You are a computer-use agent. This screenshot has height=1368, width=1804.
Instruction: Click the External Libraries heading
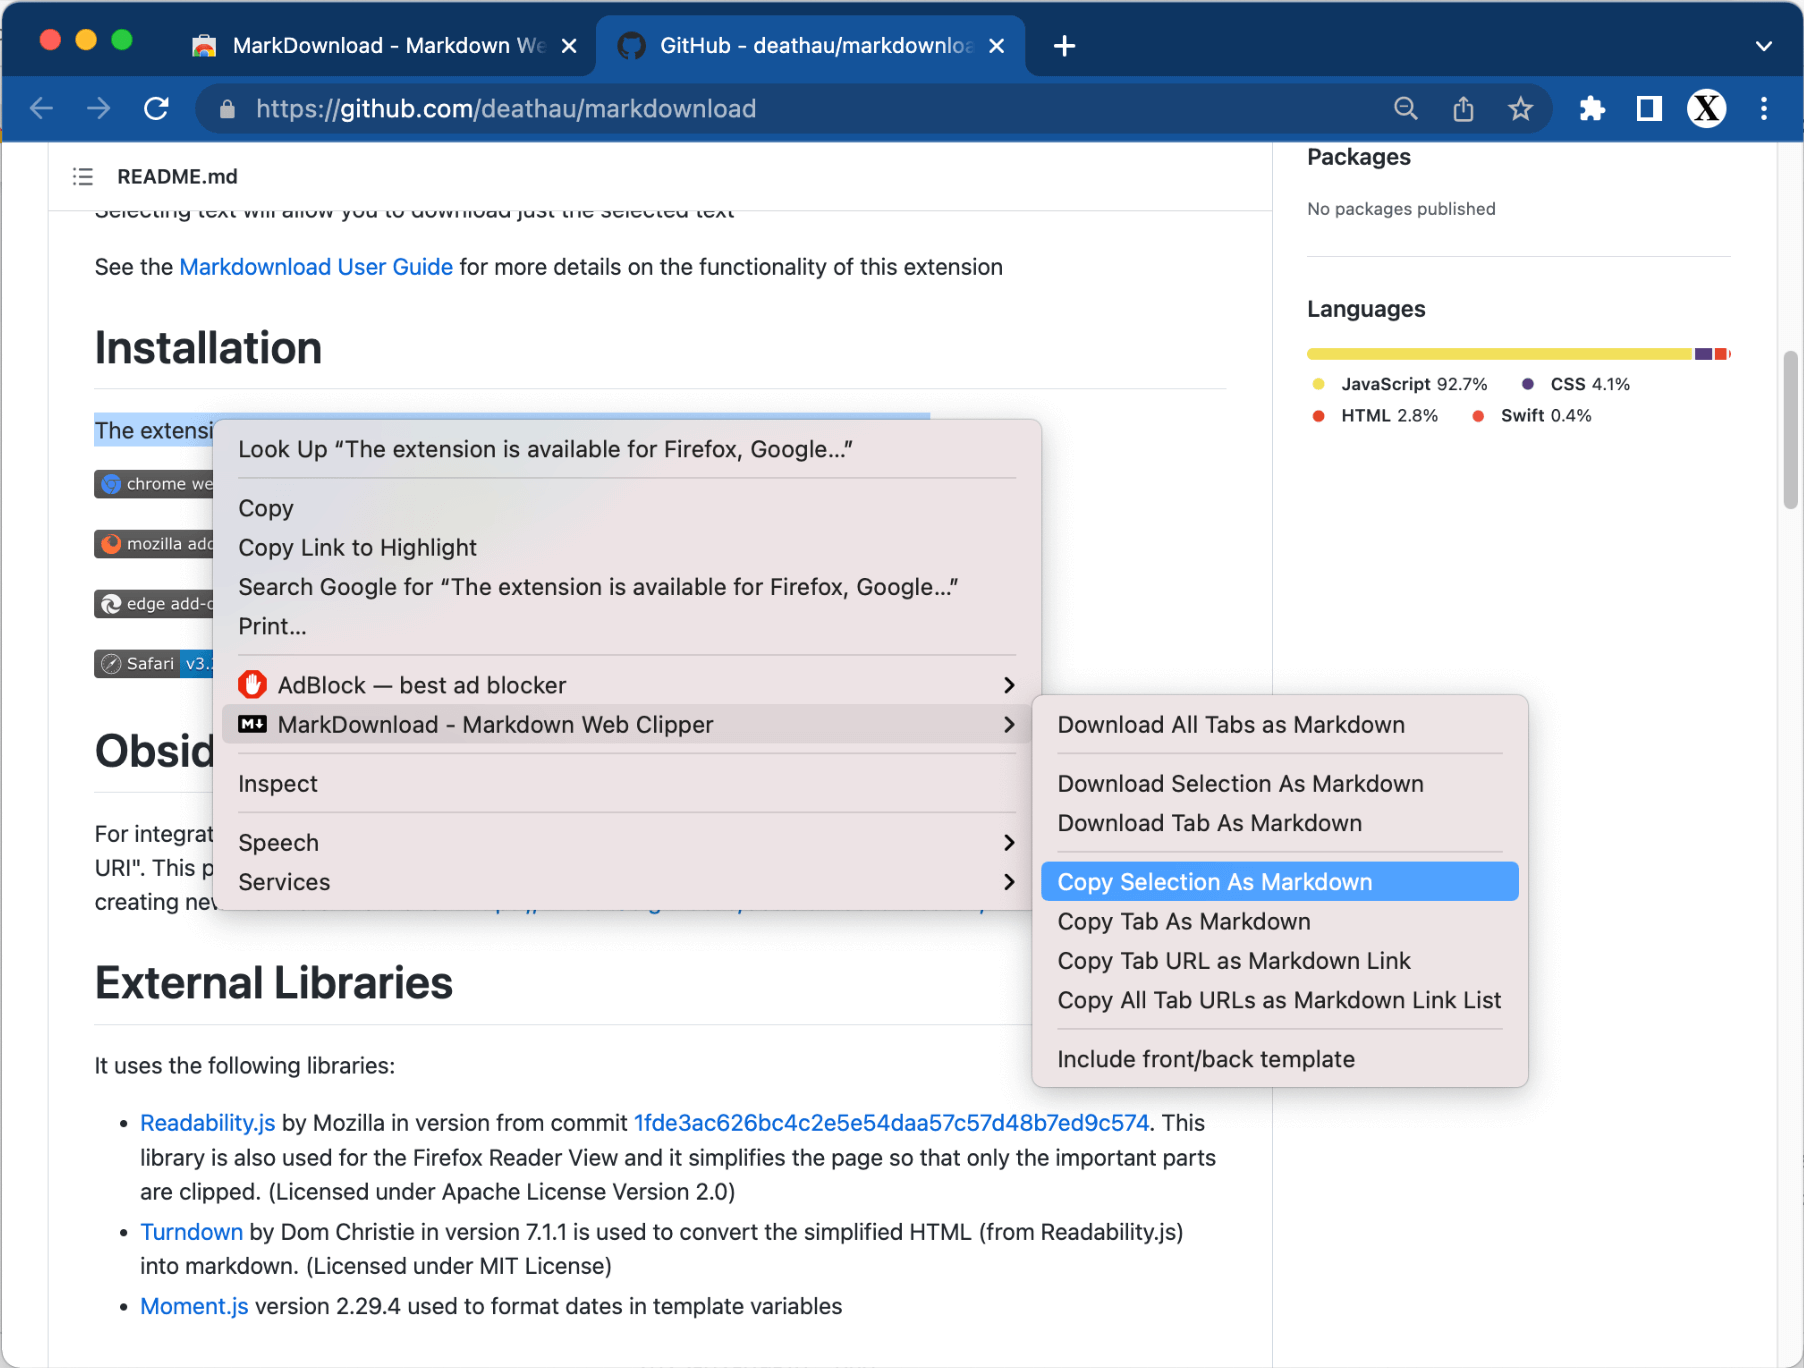point(273,983)
